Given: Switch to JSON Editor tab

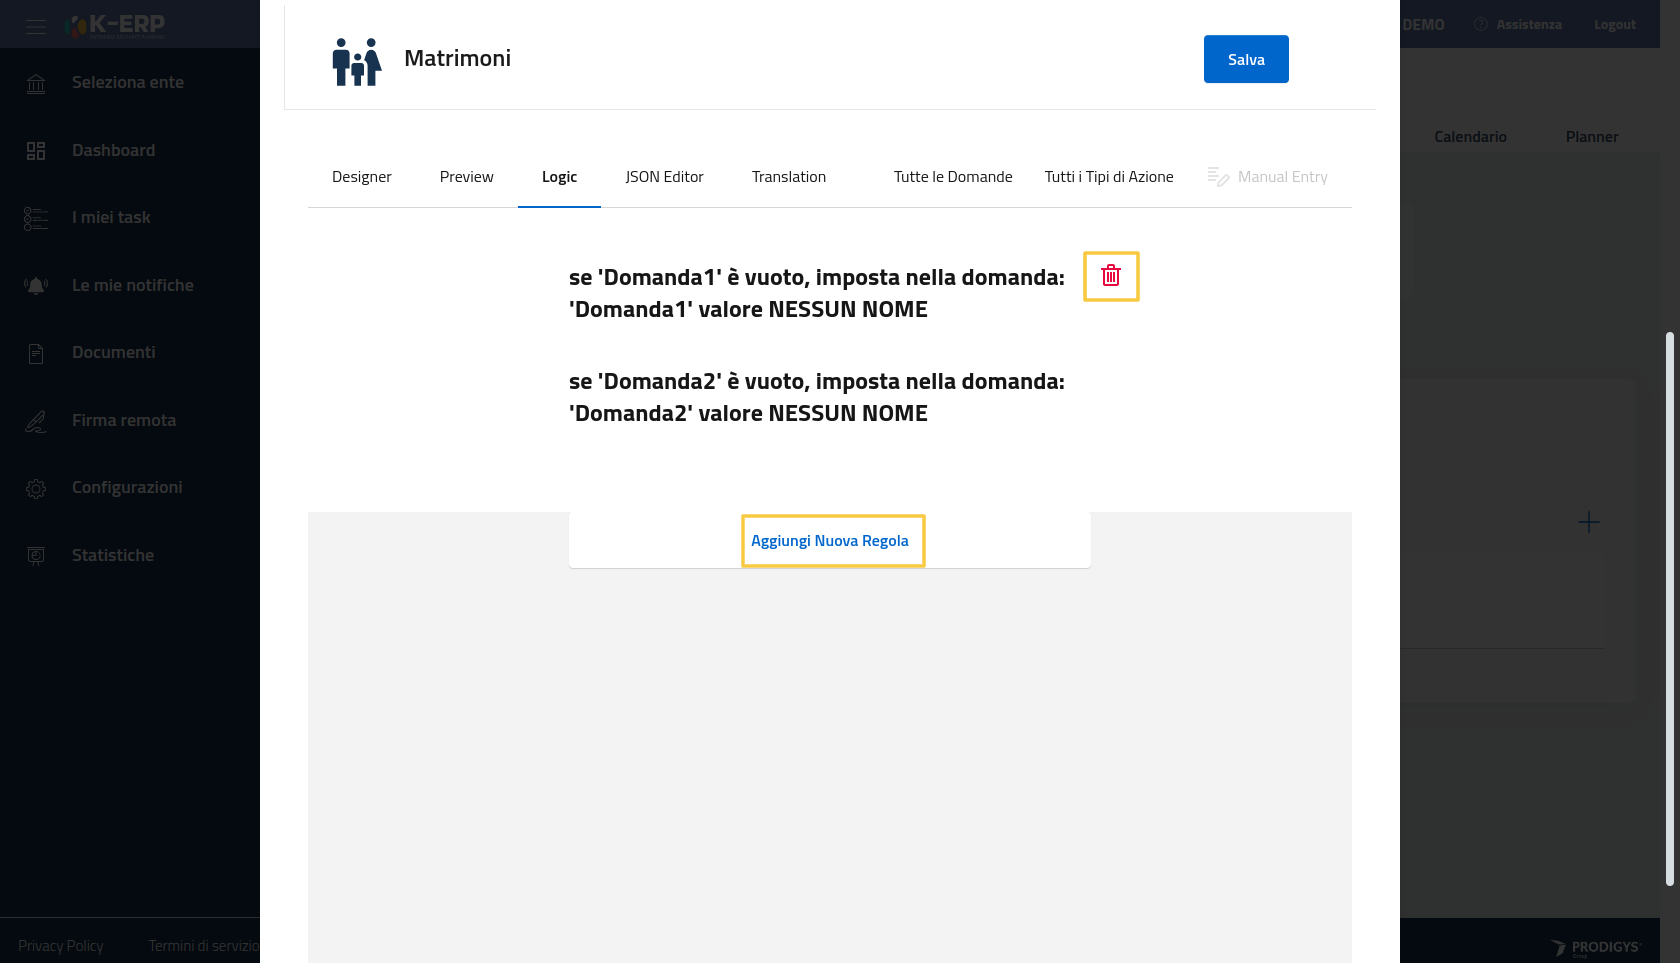Looking at the screenshot, I should point(664,177).
